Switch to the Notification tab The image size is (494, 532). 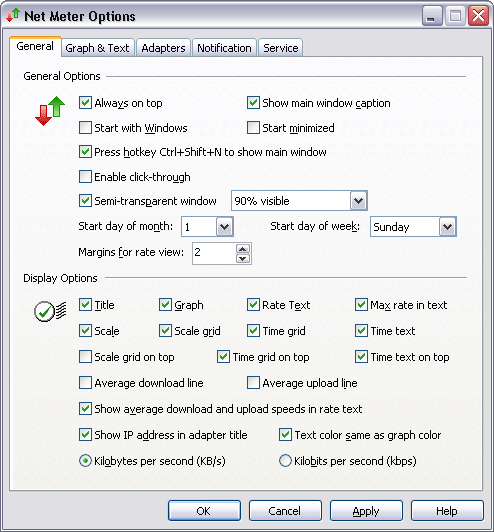(x=224, y=48)
